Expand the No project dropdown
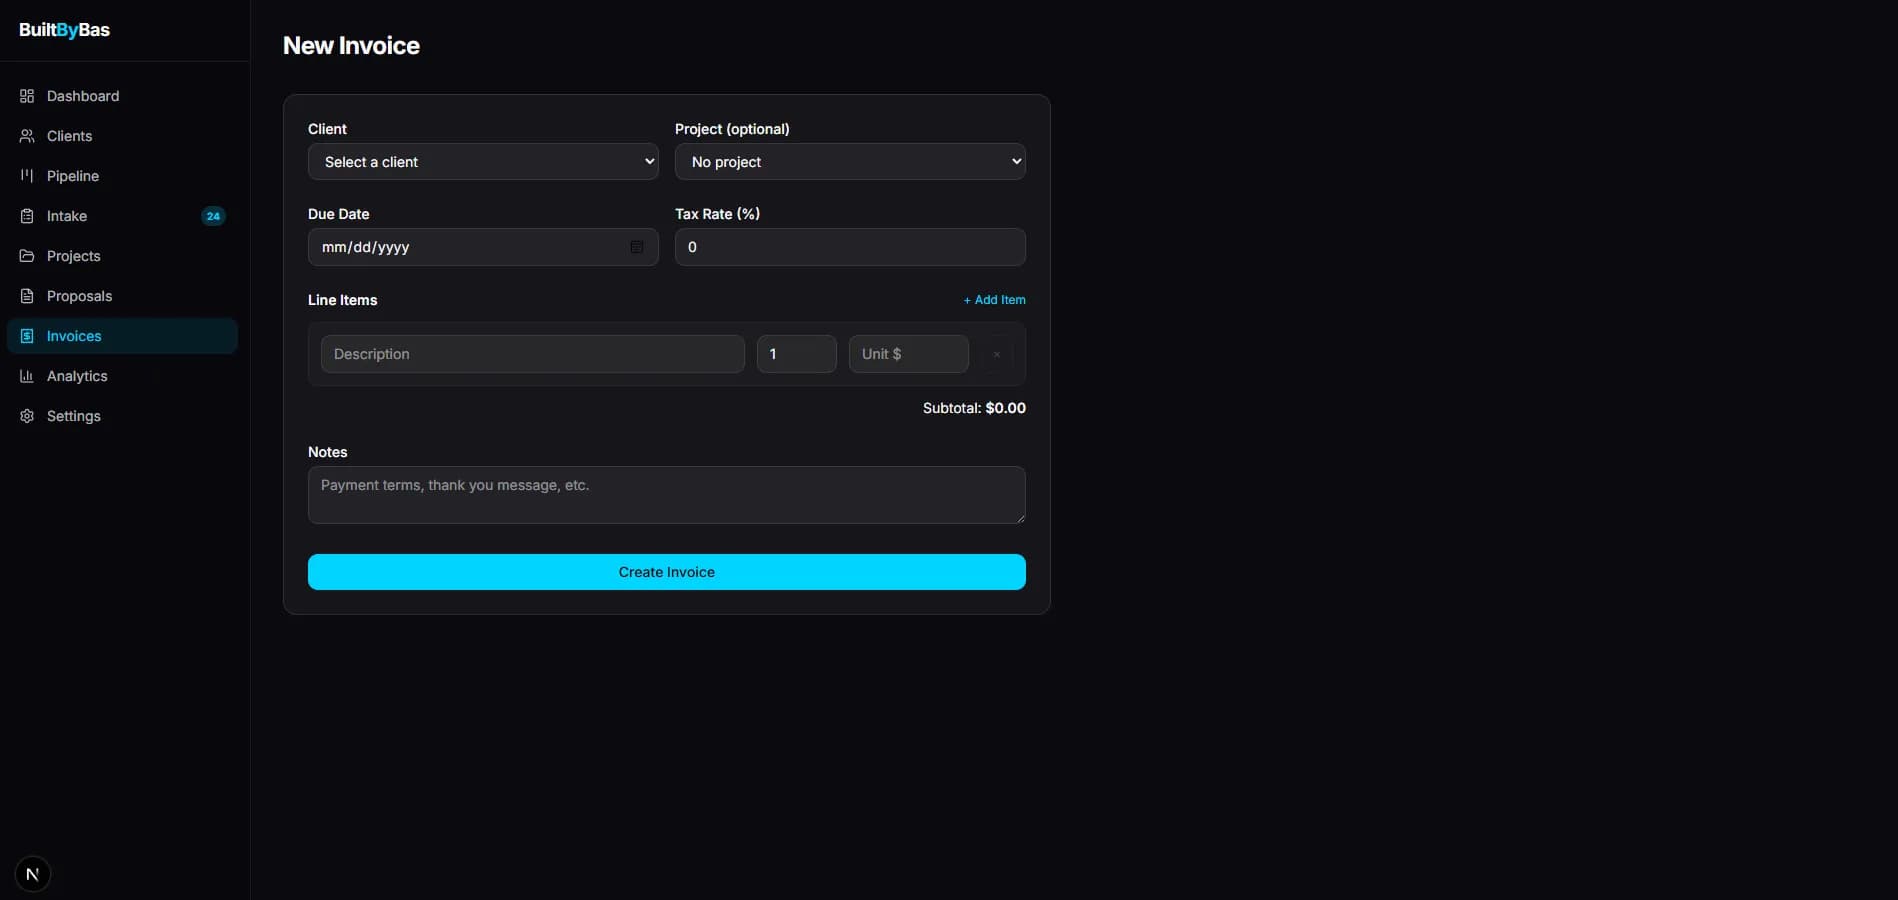Image resolution: width=1898 pixels, height=900 pixels. tap(850, 162)
